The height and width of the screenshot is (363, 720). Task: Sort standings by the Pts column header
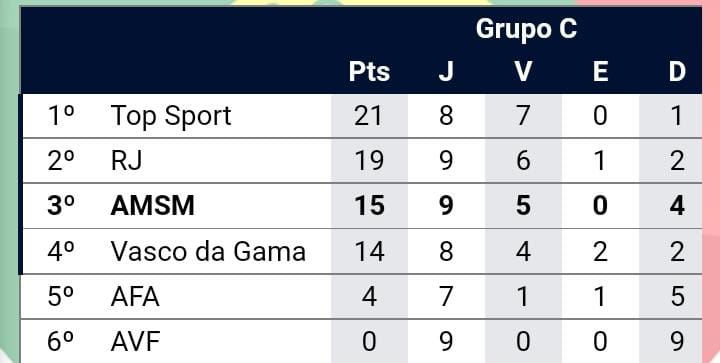coord(369,72)
